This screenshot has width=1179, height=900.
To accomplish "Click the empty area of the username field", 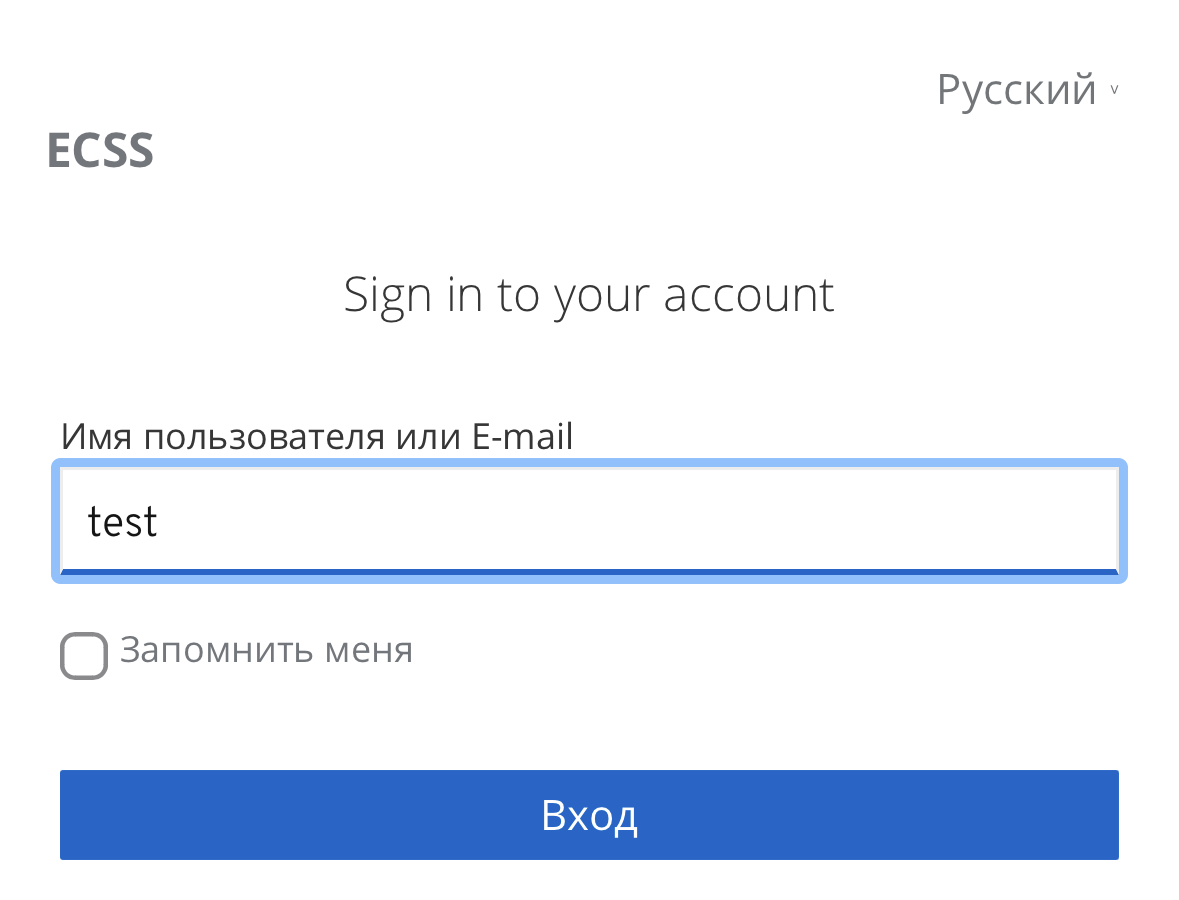I will click(700, 520).
